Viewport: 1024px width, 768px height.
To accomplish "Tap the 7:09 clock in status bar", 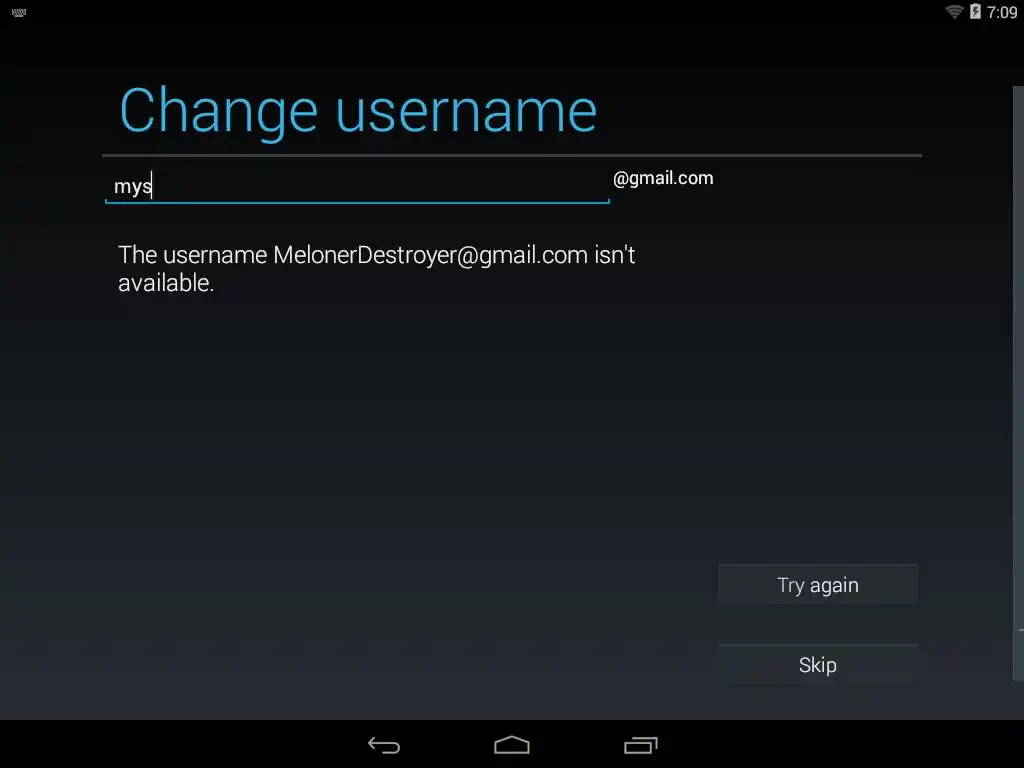I will [1002, 12].
